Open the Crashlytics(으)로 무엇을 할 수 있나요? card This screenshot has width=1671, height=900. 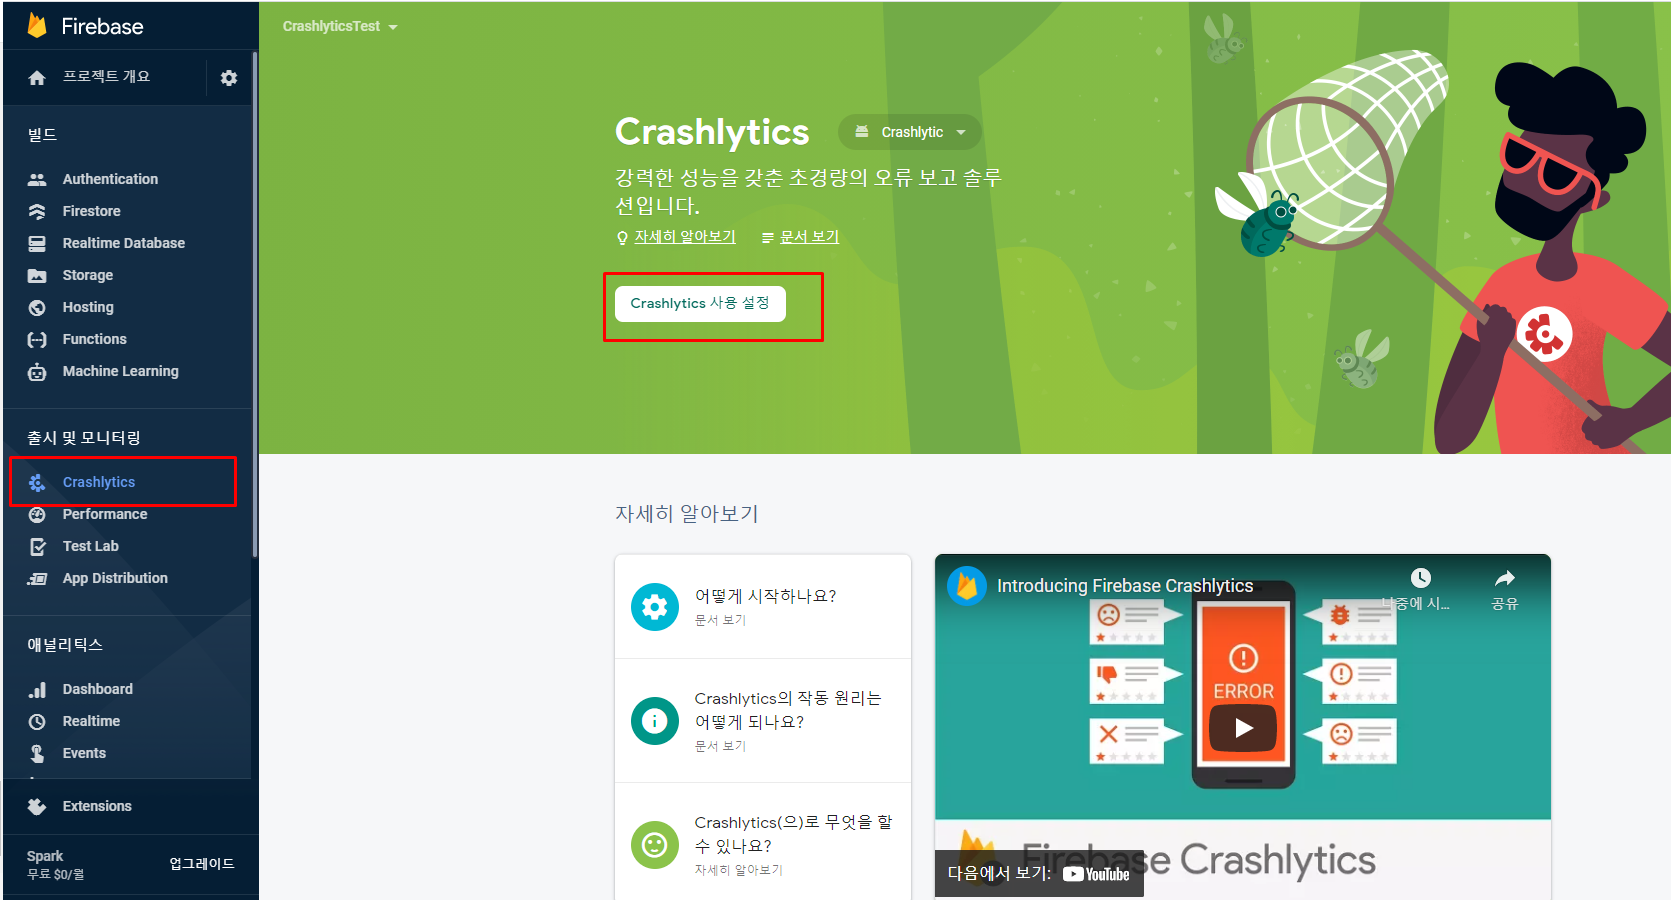763,842
